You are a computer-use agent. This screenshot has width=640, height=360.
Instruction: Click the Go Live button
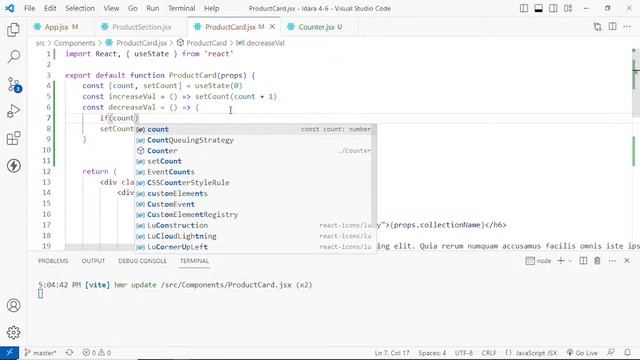[x=582, y=353]
